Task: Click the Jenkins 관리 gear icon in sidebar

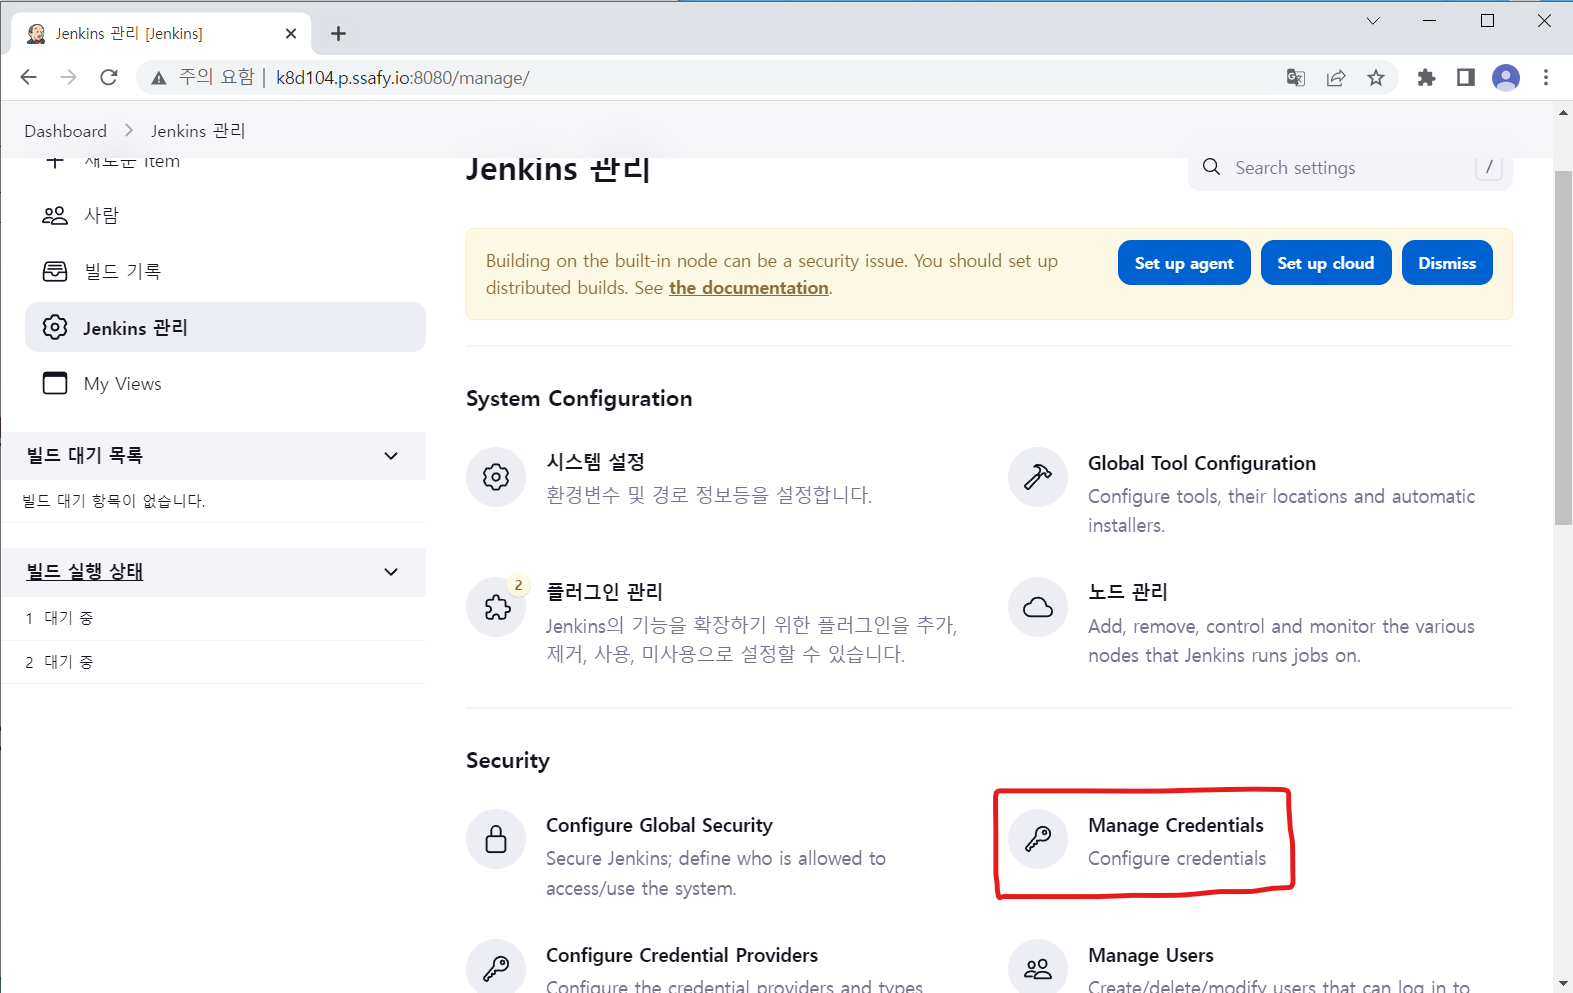Action: (x=55, y=327)
